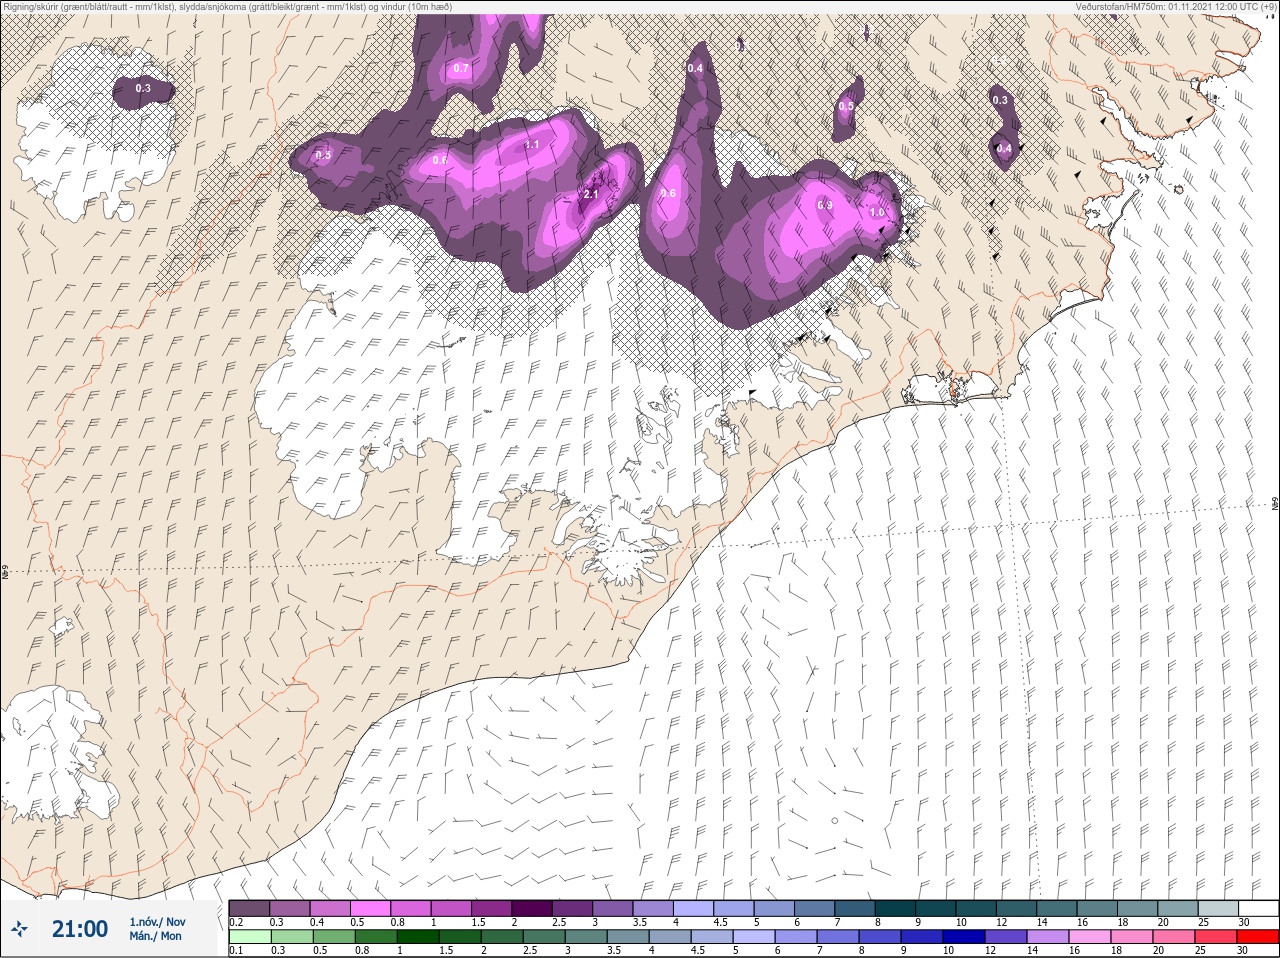Viewport: 1280px width, 958px height.
Task: Click the 21:00 forecast time label
Action: (80, 929)
